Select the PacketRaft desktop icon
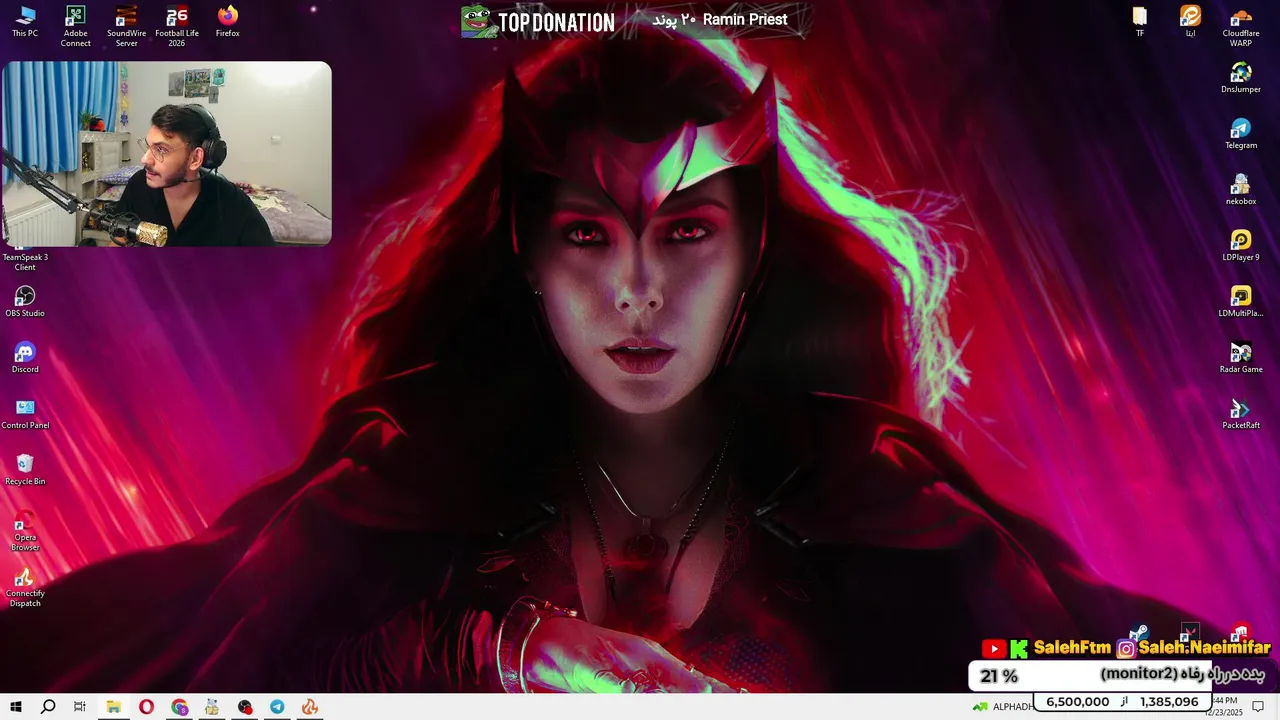This screenshot has width=1280, height=720. 1241,414
